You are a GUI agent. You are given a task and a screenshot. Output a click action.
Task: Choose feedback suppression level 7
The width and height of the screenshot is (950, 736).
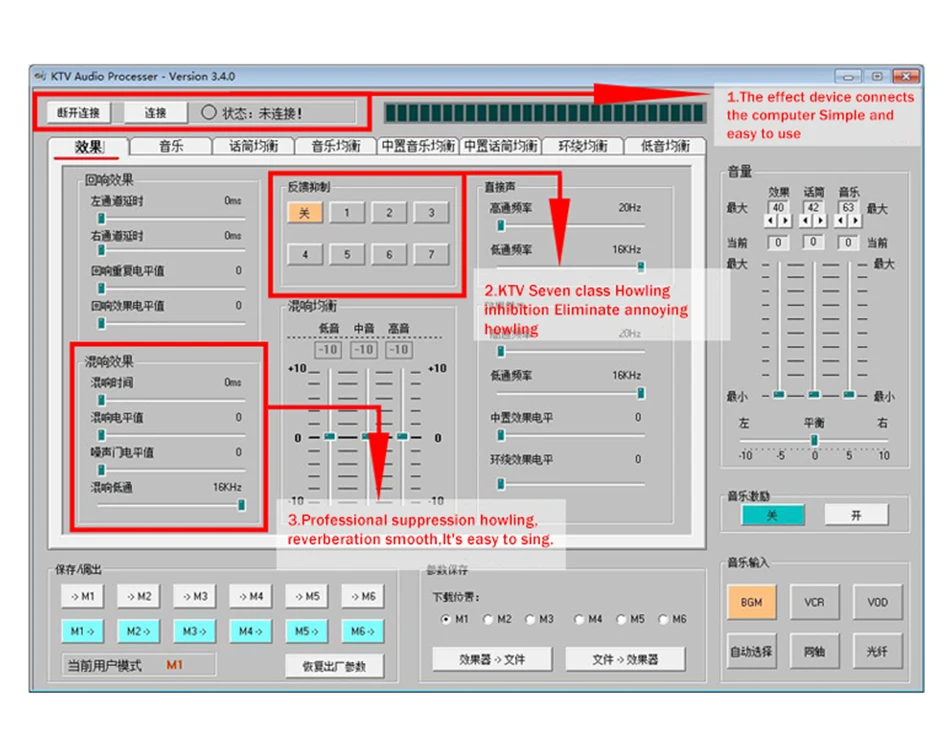click(431, 254)
